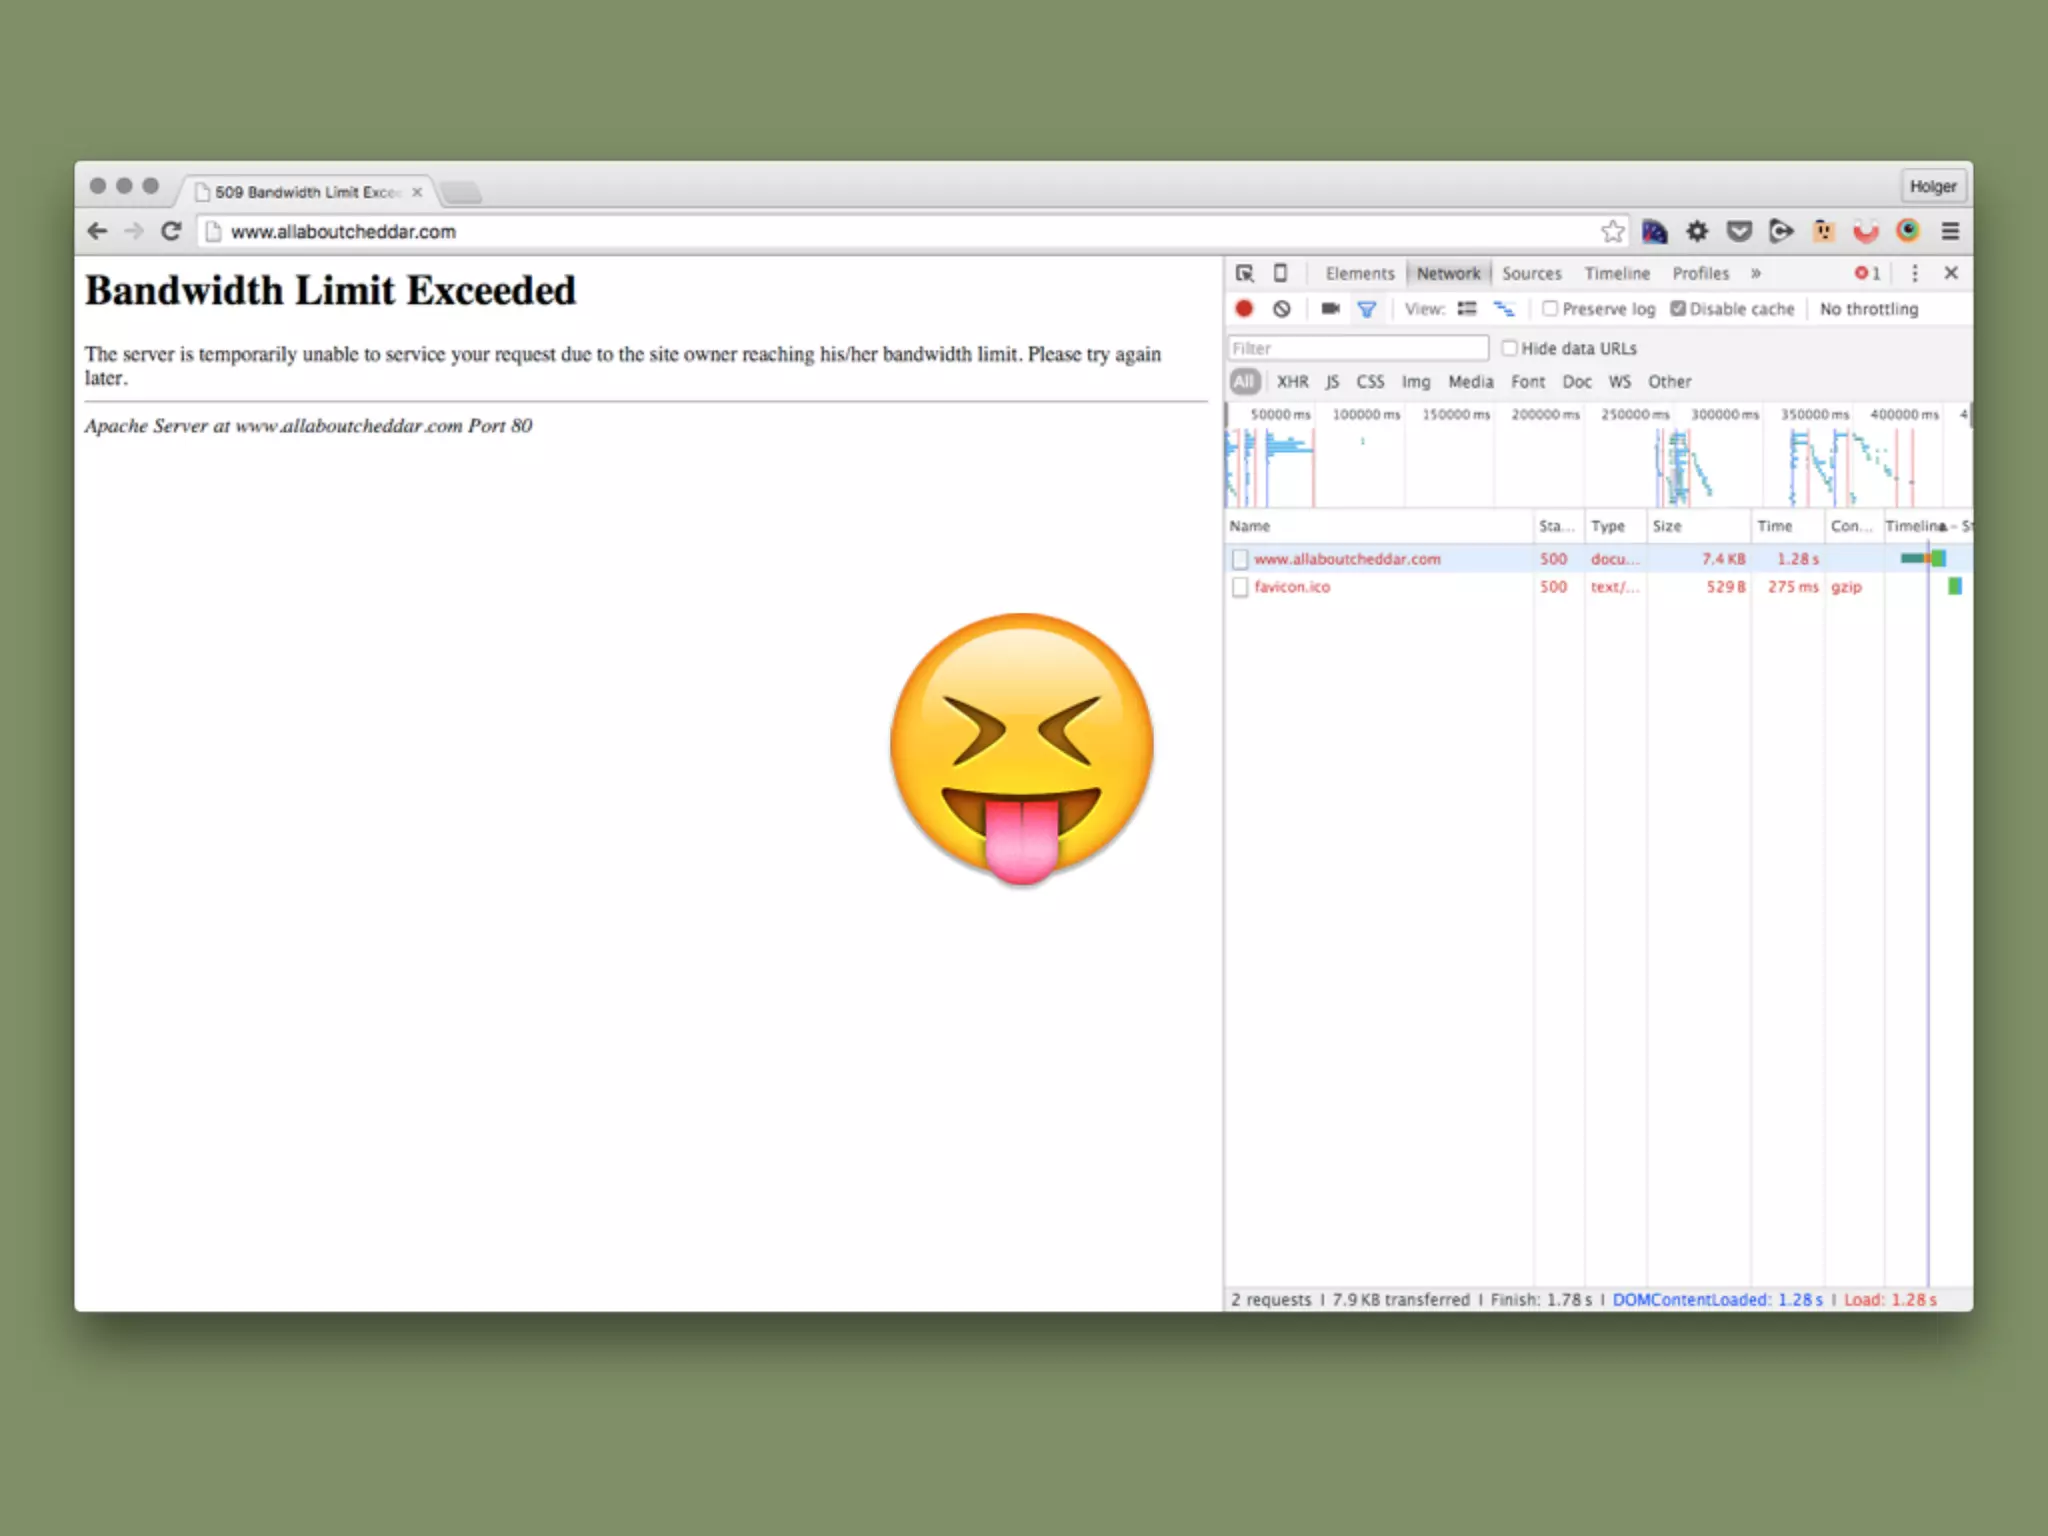Check Hide data URLs option
Viewport: 2048px width, 1536px height.
point(1510,348)
